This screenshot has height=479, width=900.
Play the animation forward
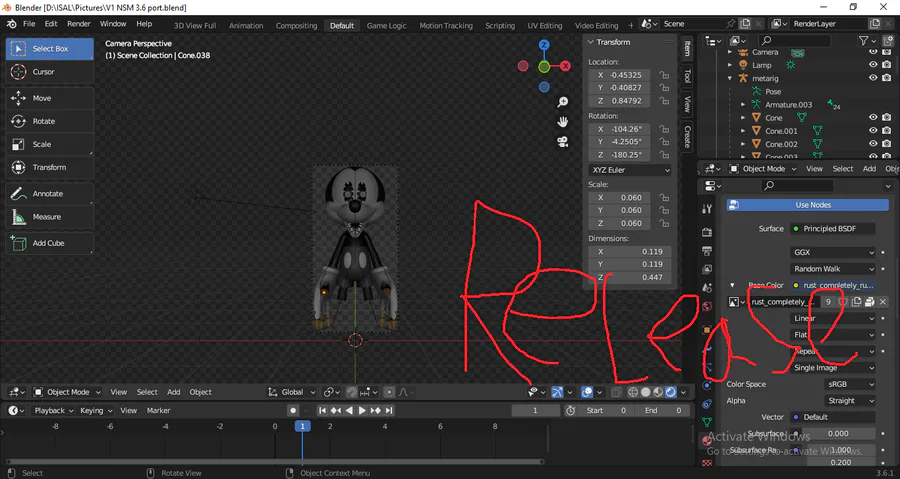tap(362, 411)
